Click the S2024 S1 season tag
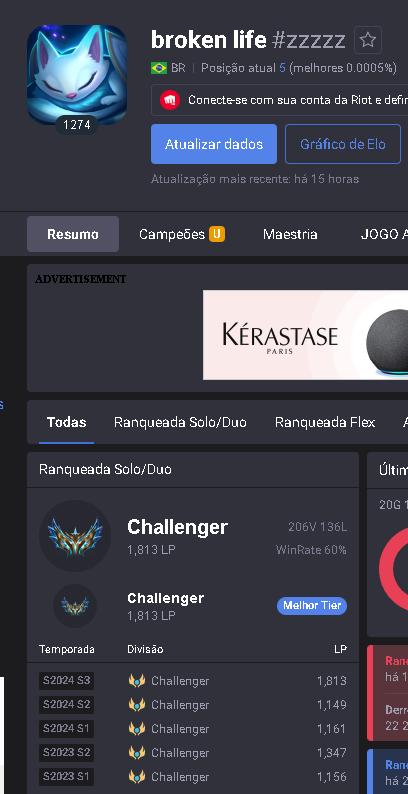The width and height of the screenshot is (408, 794). (x=66, y=729)
